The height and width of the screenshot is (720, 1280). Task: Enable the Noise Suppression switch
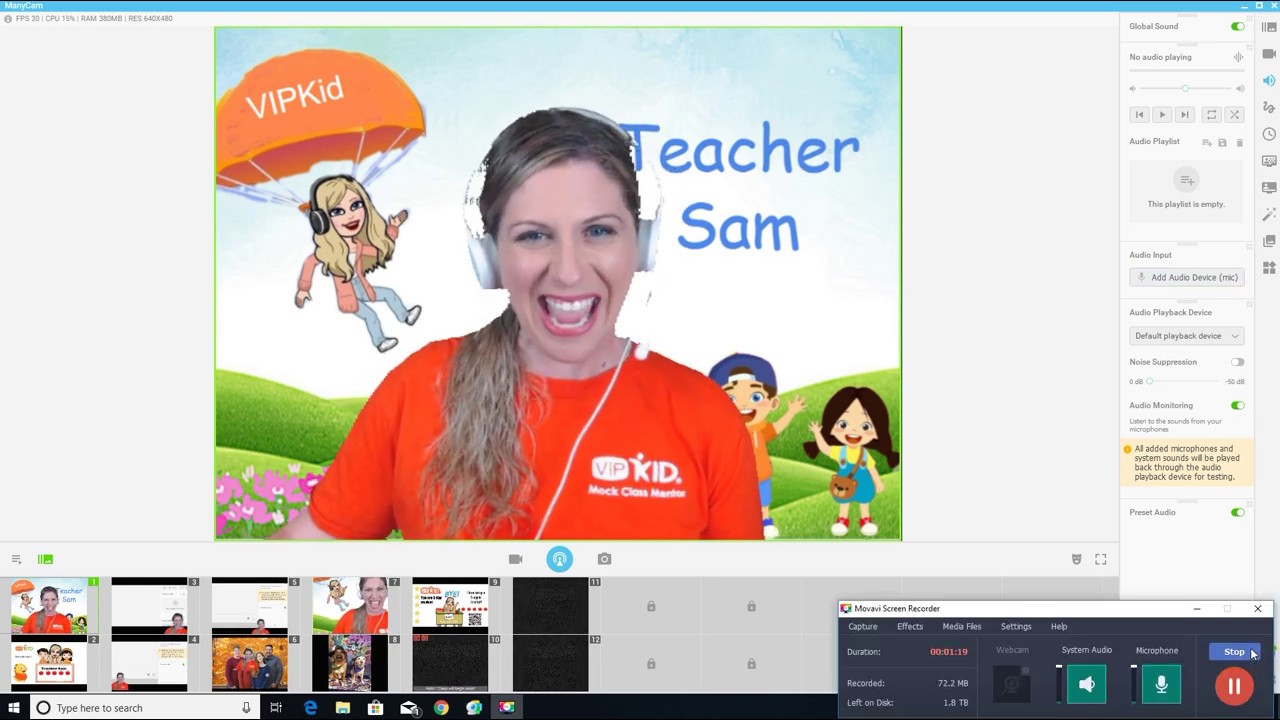pyautogui.click(x=1238, y=362)
